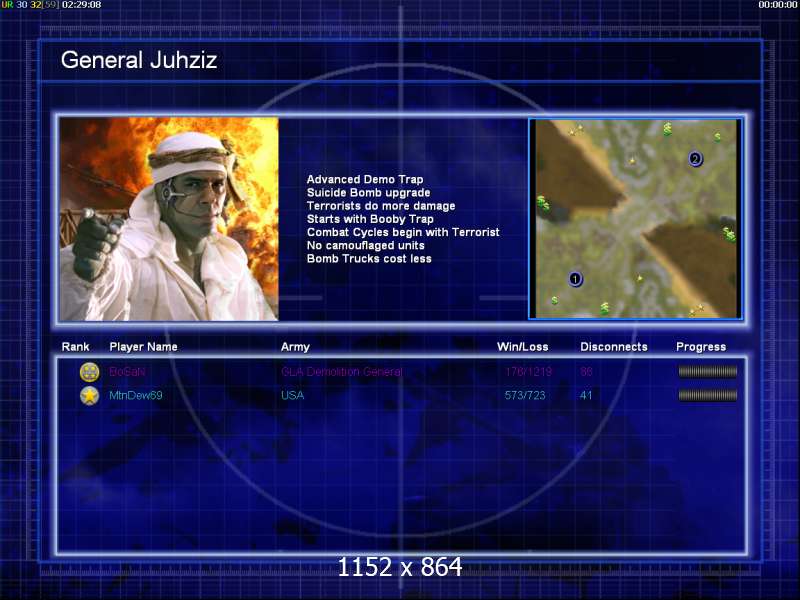Click the rank medal icon beside MtnDew69

pos(89,395)
